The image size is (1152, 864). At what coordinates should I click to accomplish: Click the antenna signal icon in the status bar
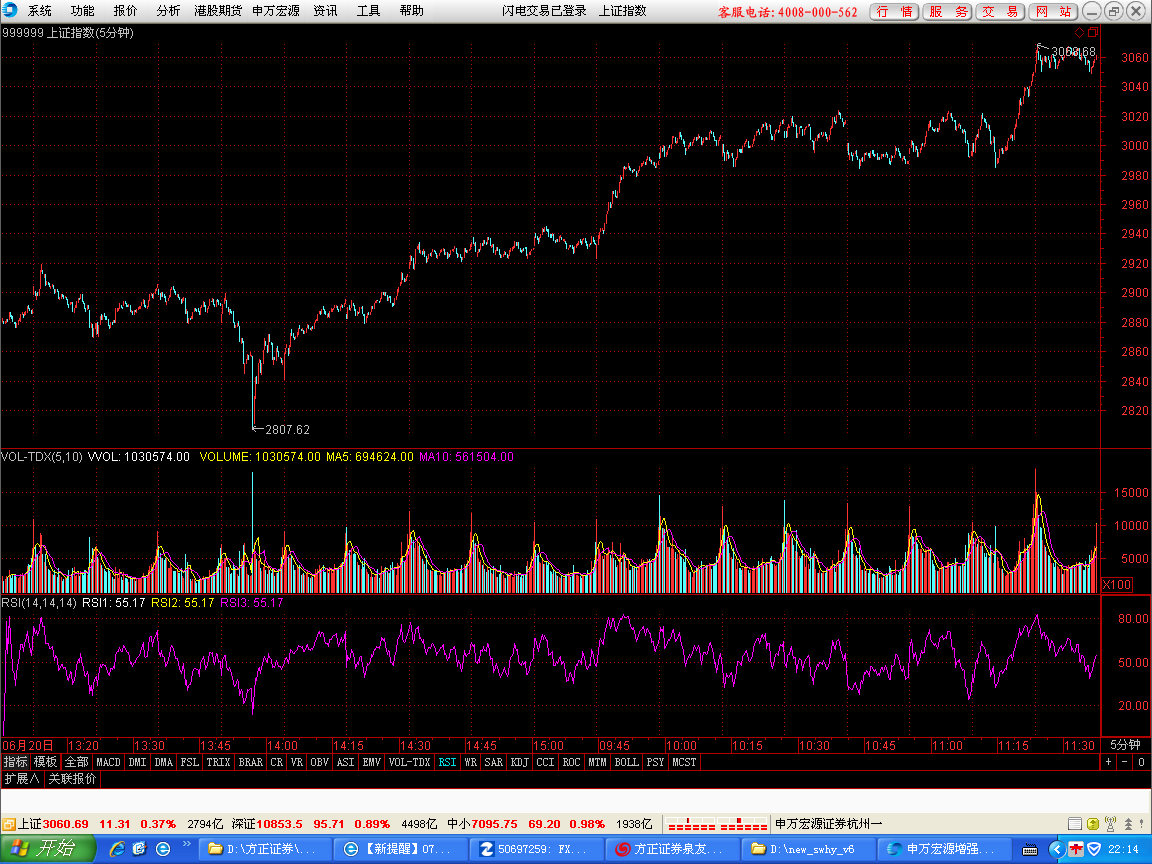[1110, 824]
